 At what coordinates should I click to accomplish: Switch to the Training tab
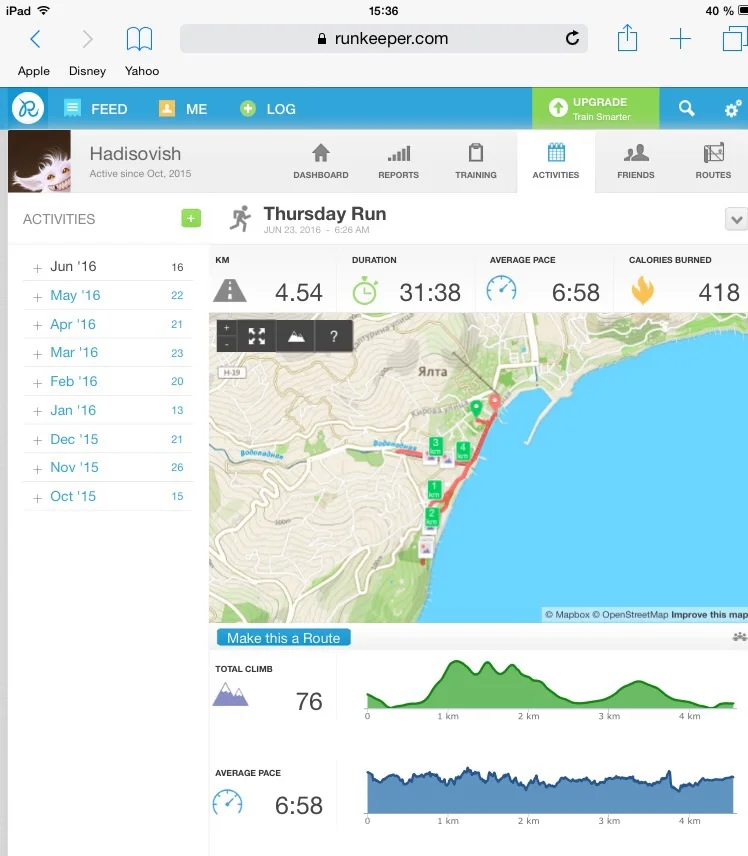click(x=476, y=161)
